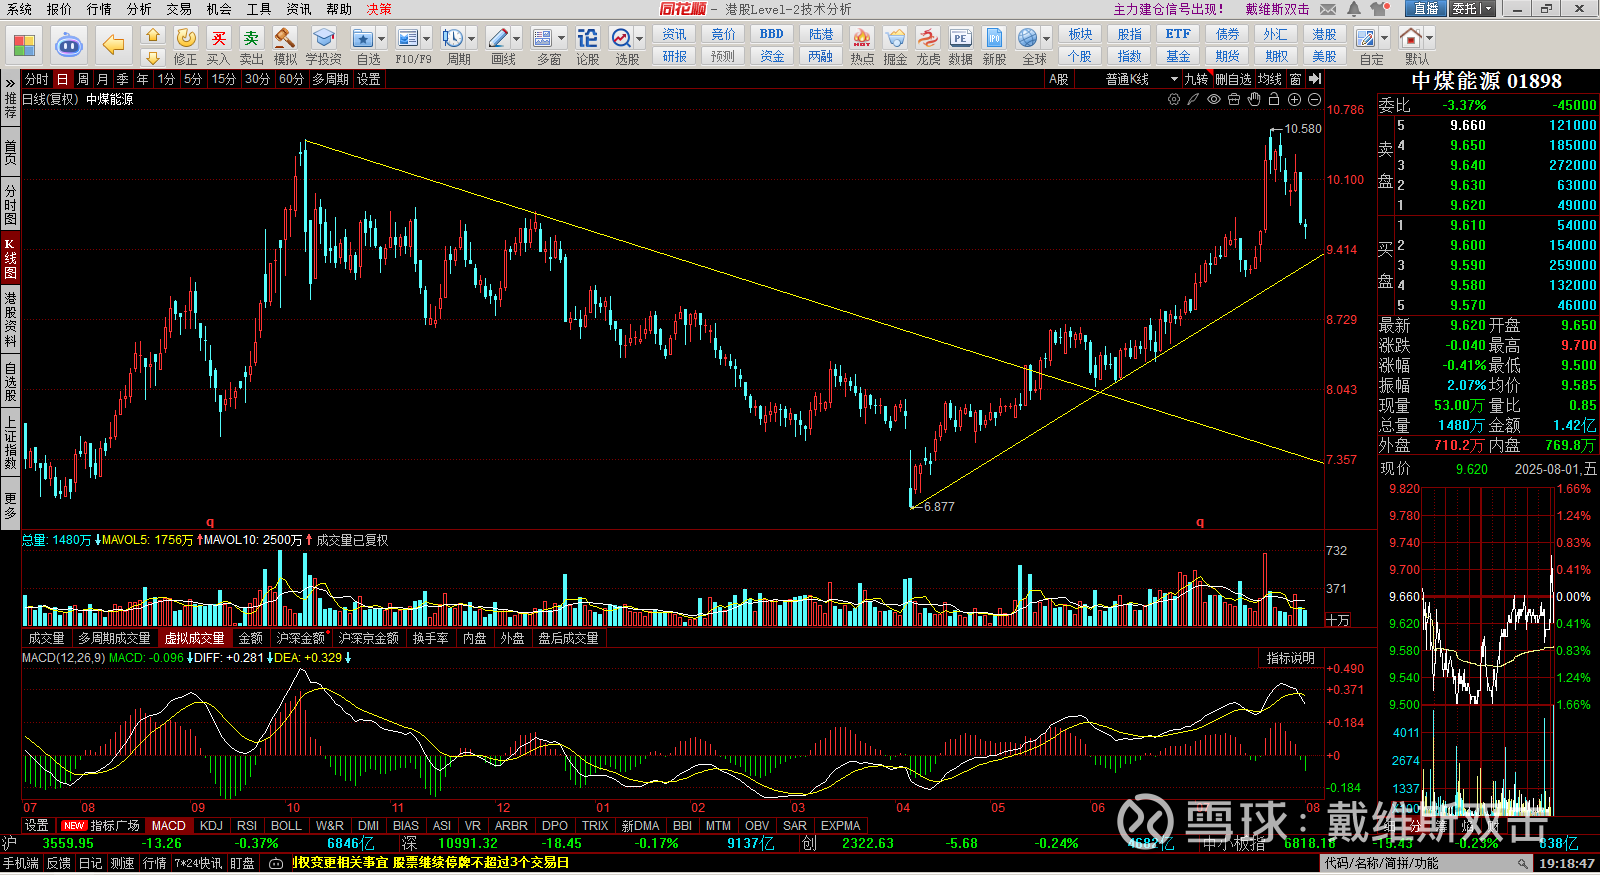Toggle the 九转 indicator
Viewport: 1600px width, 875px height.
click(x=1196, y=79)
